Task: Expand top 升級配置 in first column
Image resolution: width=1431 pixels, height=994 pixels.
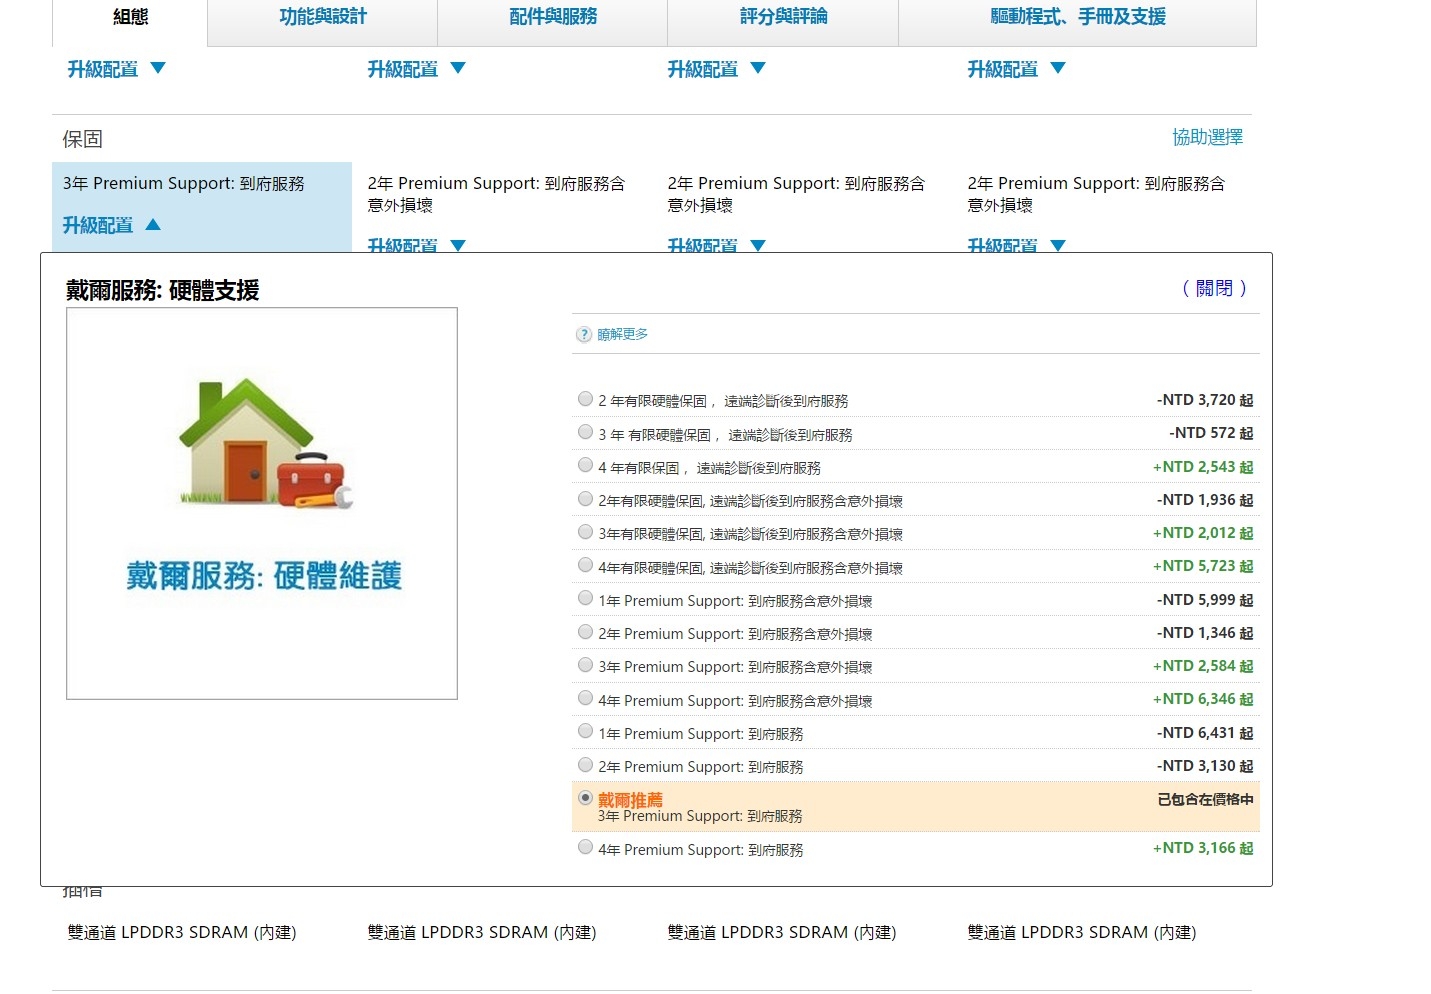Action: pyautogui.click(x=116, y=69)
